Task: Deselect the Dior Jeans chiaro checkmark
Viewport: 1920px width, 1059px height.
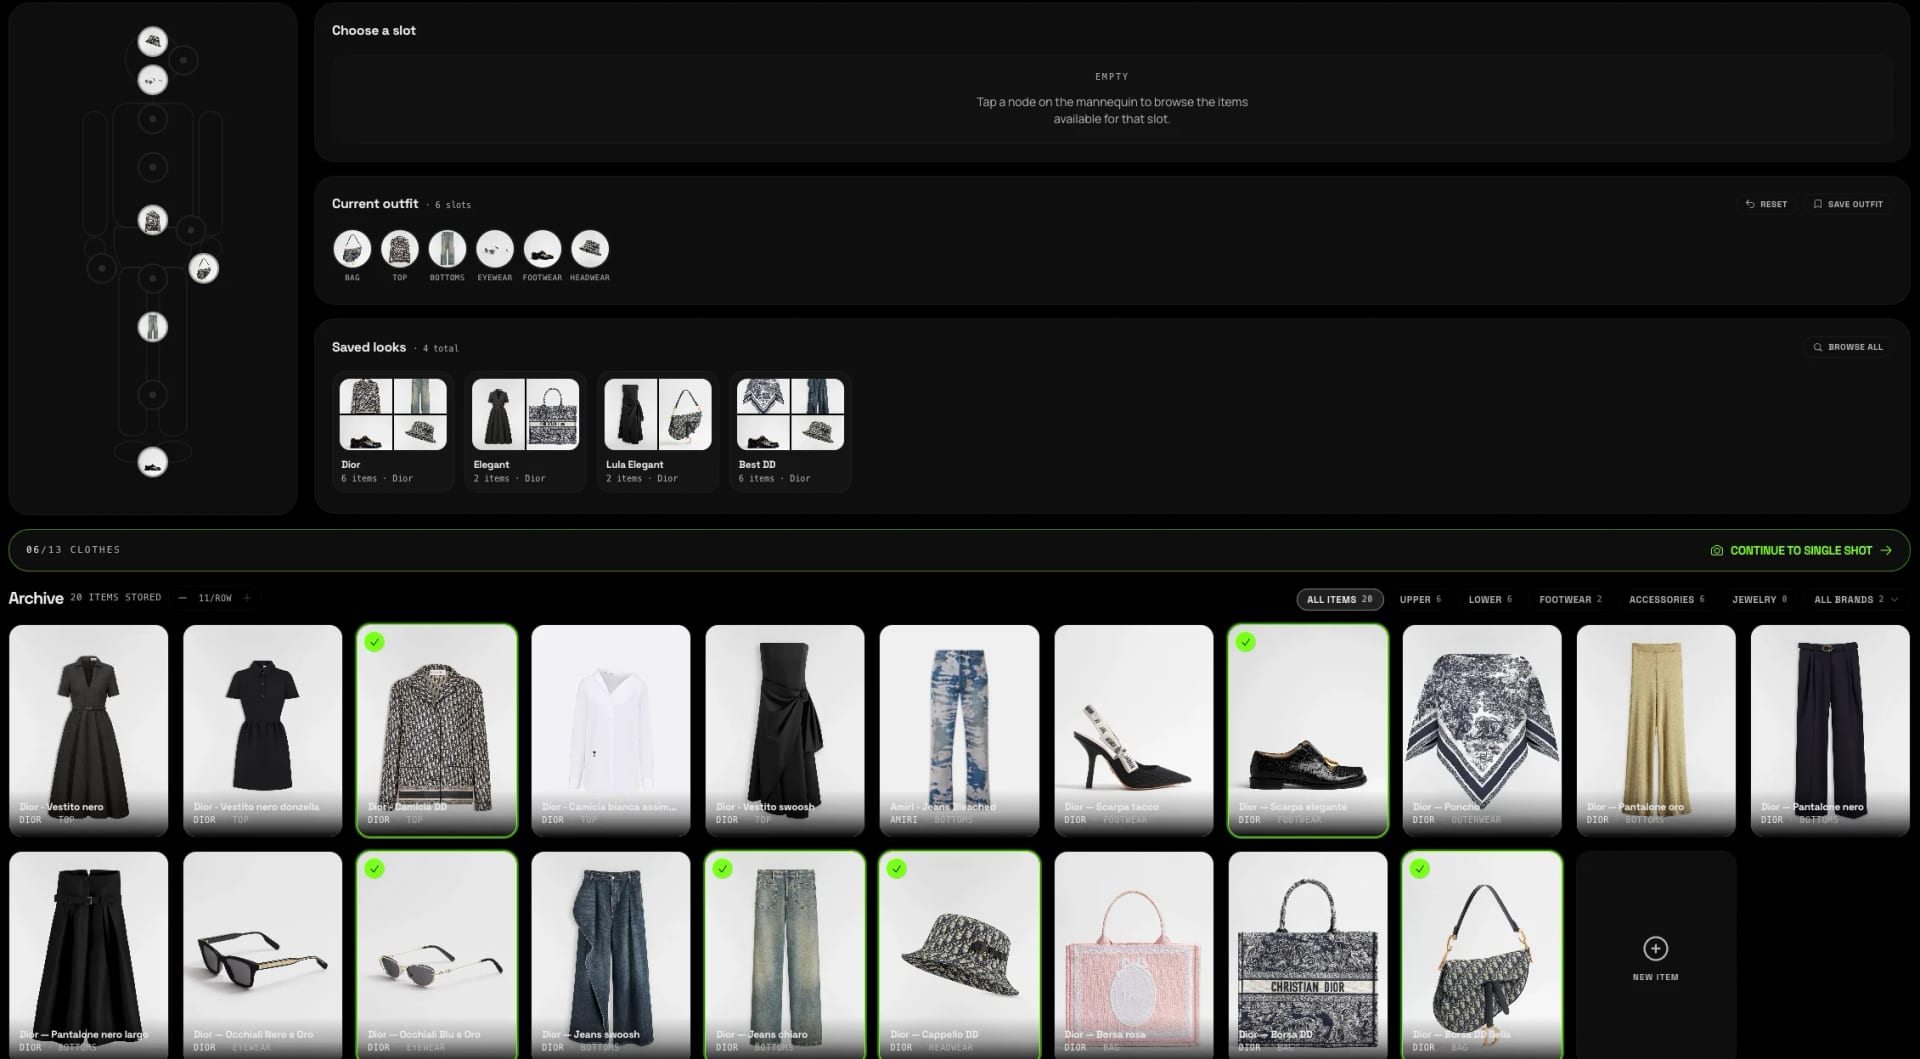Action: click(722, 869)
